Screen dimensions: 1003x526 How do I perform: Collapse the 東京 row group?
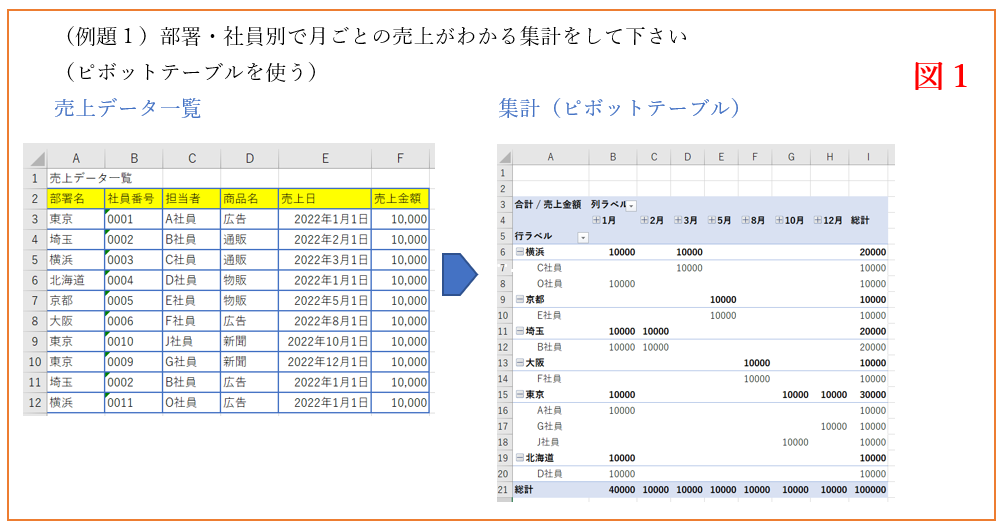tap(519, 394)
